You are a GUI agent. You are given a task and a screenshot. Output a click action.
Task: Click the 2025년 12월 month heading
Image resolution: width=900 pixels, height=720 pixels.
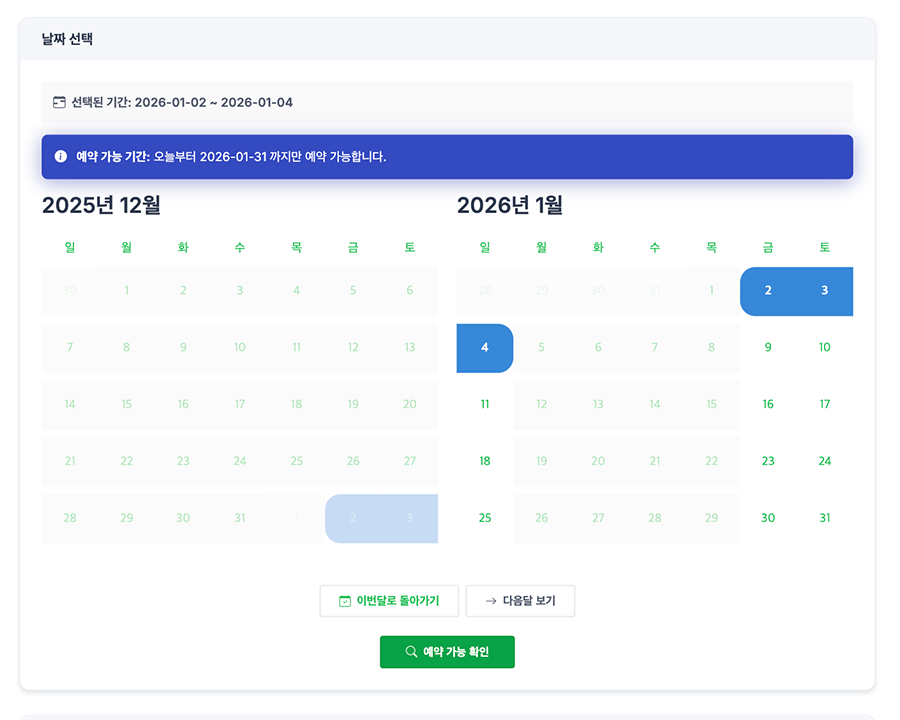pos(102,206)
